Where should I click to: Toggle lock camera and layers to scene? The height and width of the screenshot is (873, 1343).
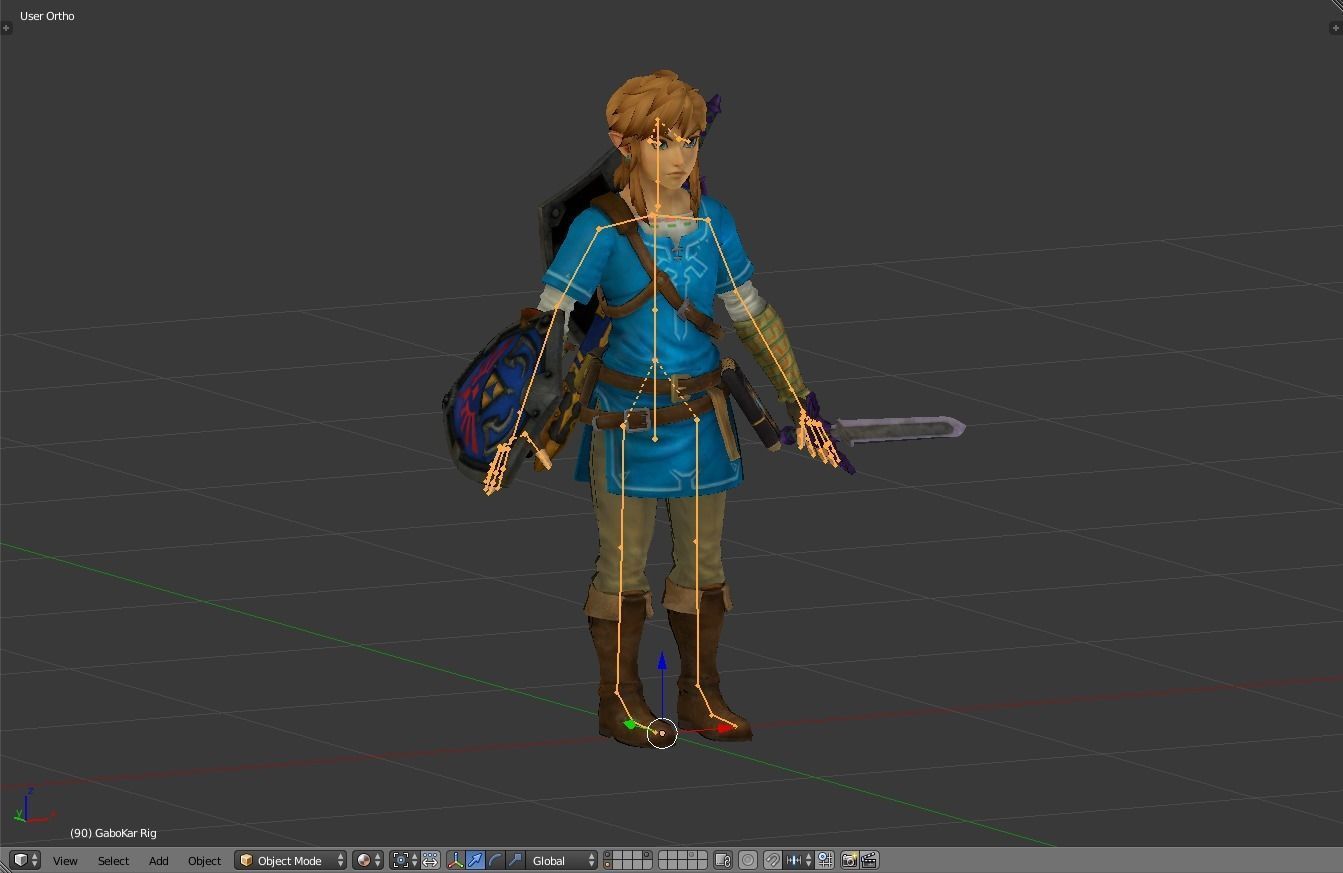pyautogui.click(x=723, y=860)
